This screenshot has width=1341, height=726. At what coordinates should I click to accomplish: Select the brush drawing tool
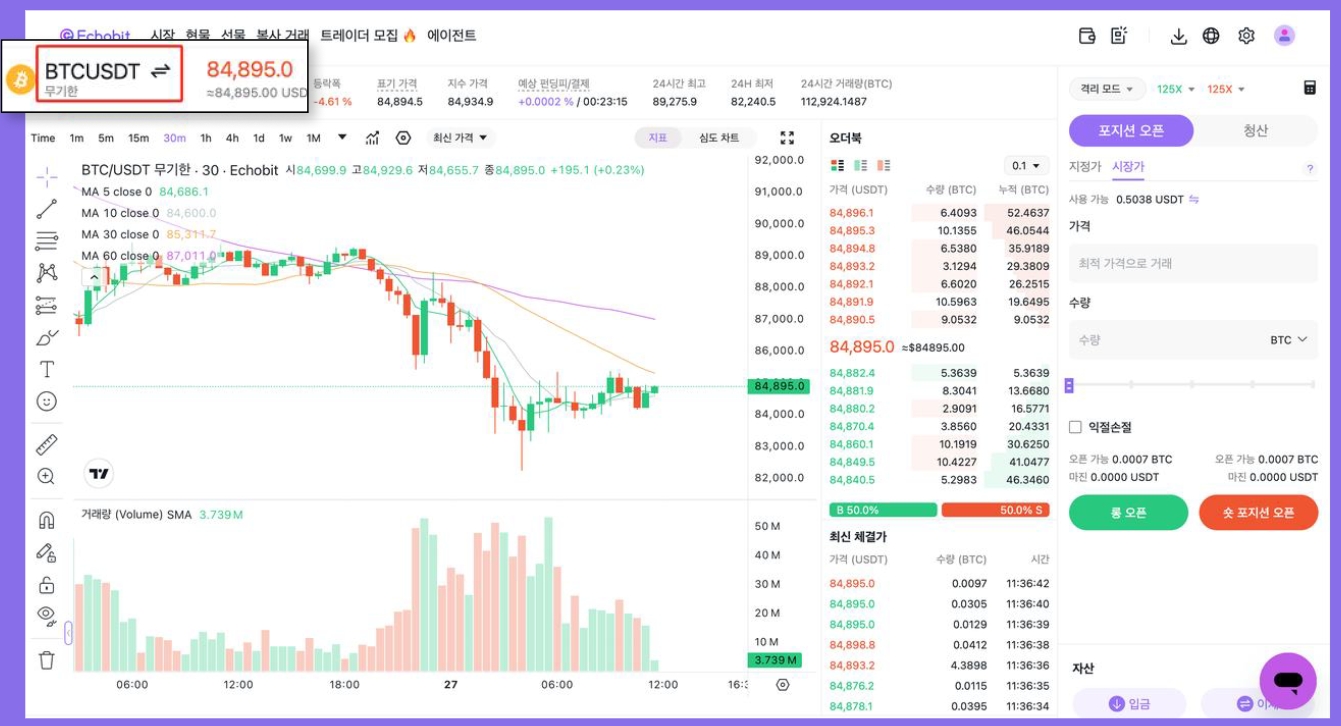(x=46, y=337)
